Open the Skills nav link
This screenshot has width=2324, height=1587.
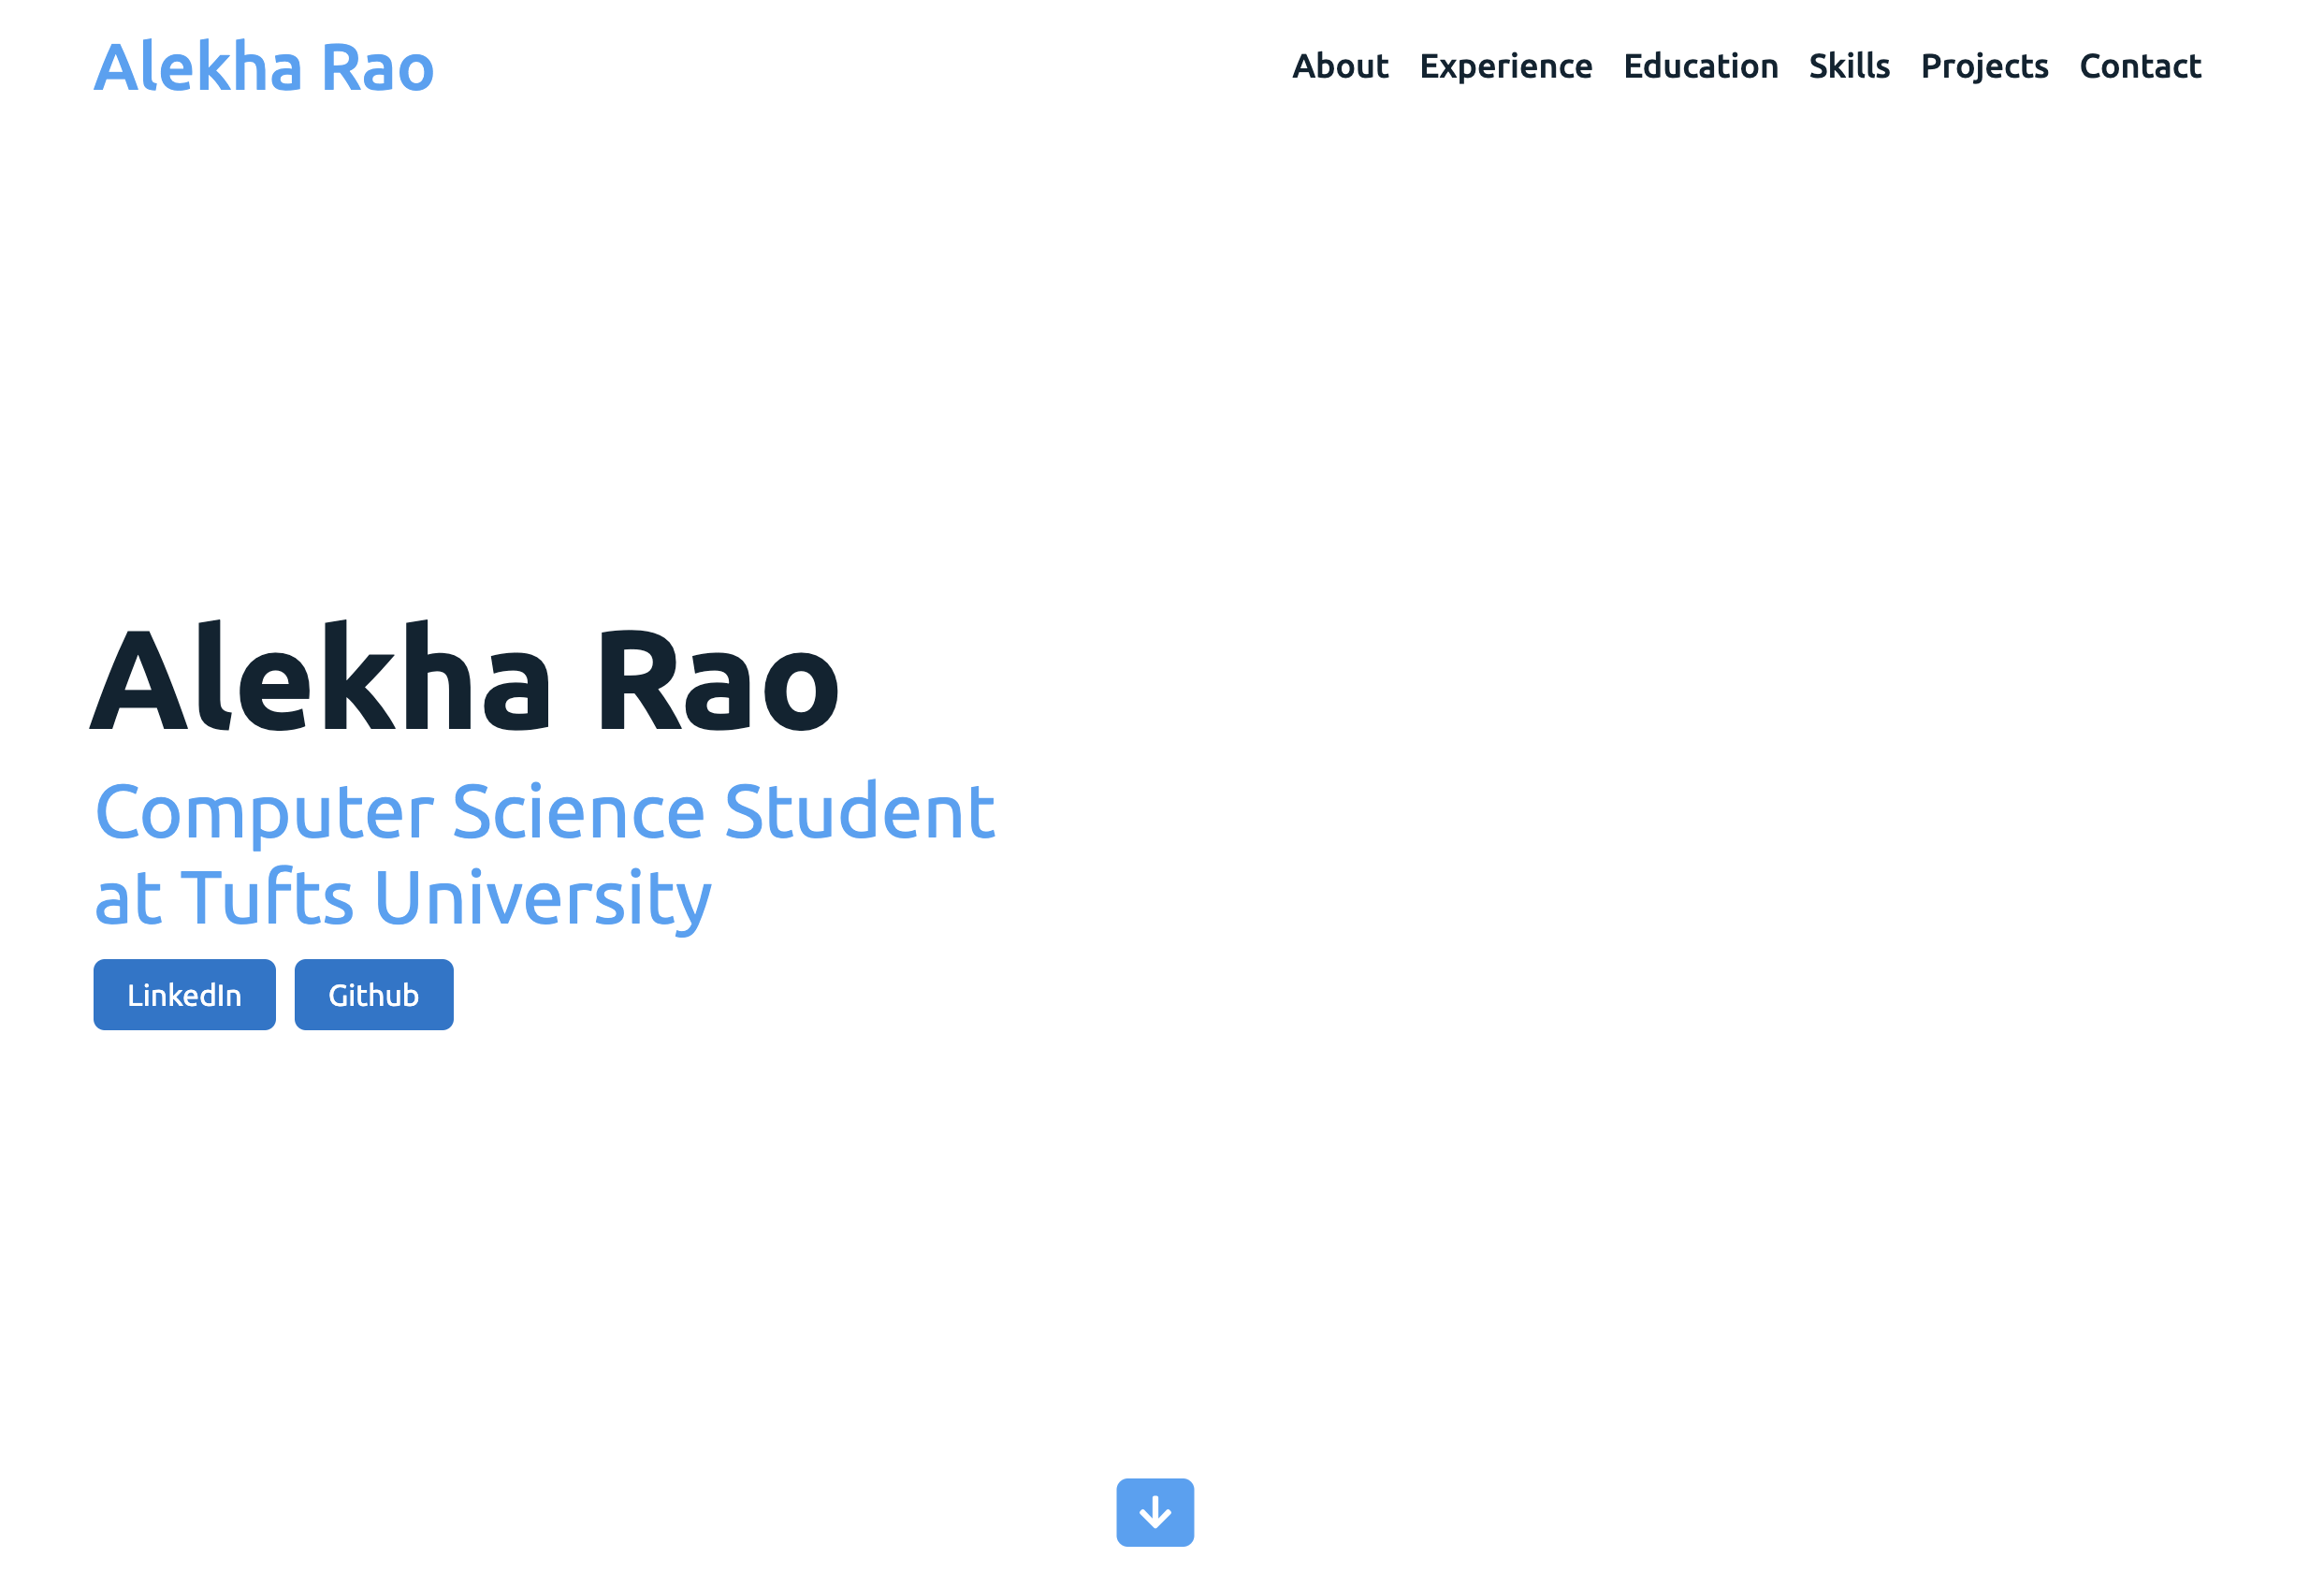click(1849, 66)
